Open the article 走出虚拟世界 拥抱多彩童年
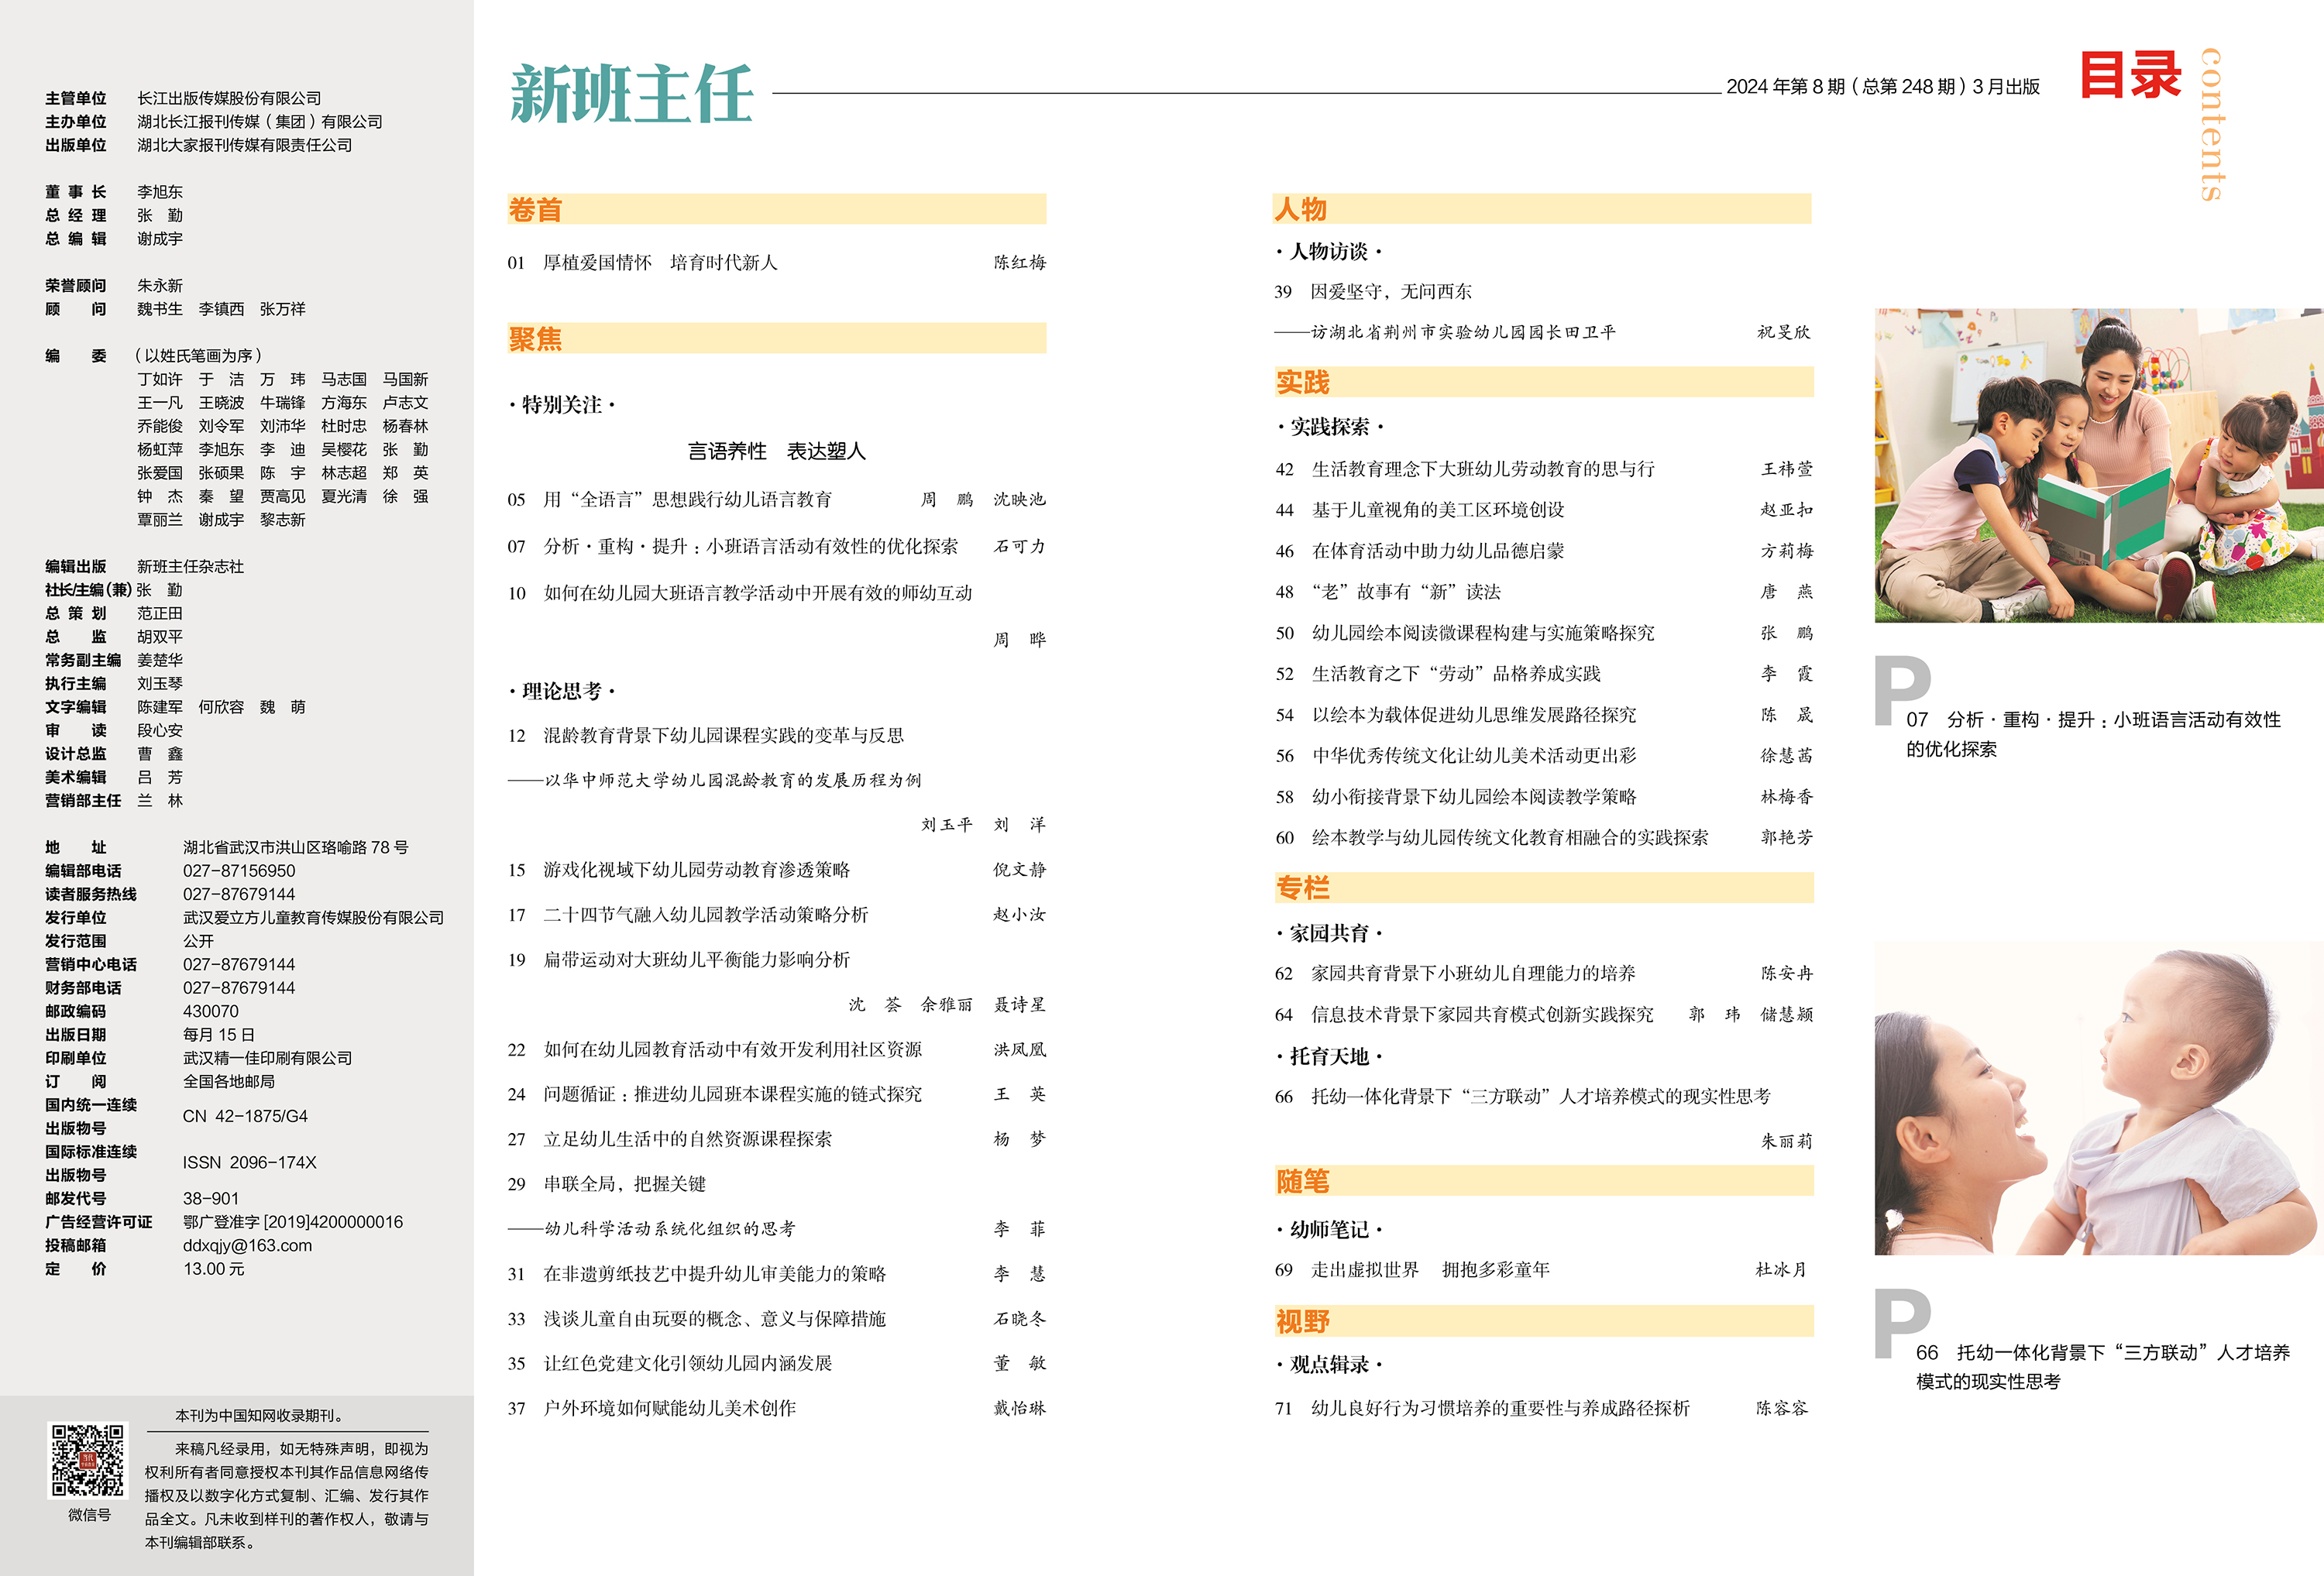 pos(1429,1270)
